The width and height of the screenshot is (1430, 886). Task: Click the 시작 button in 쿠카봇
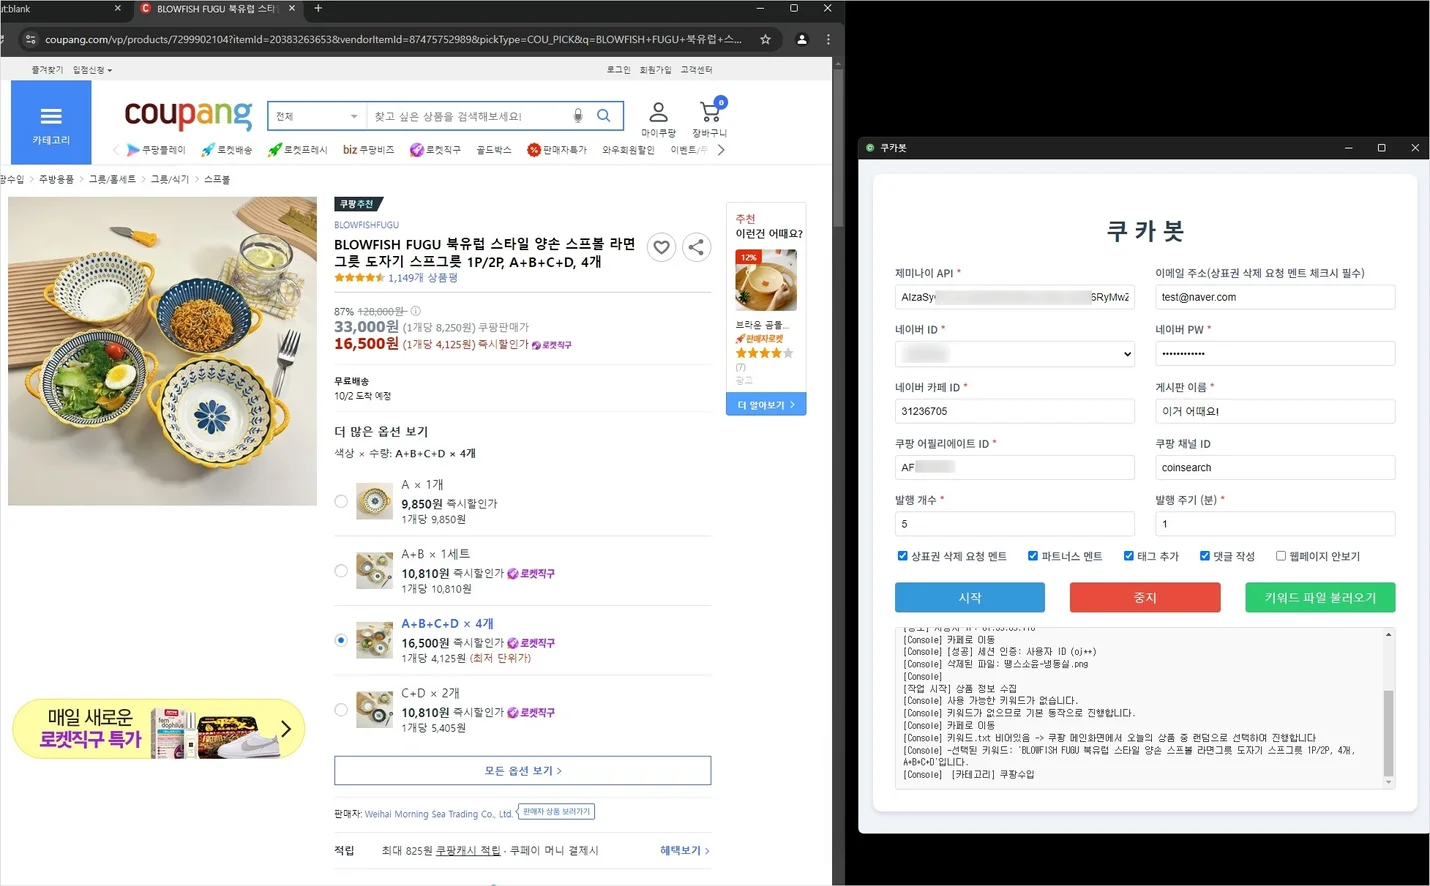pos(970,597)
